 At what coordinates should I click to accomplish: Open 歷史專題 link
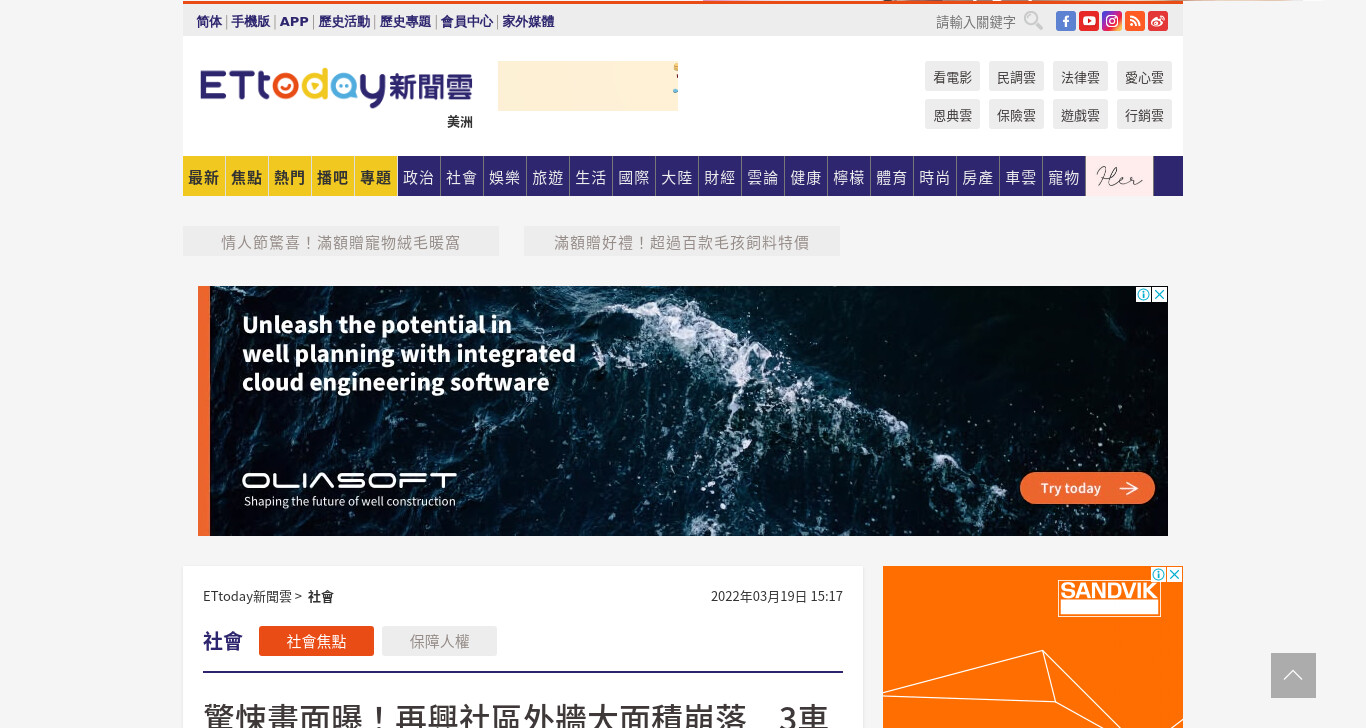pyautogui.click(x=405, y=21)
